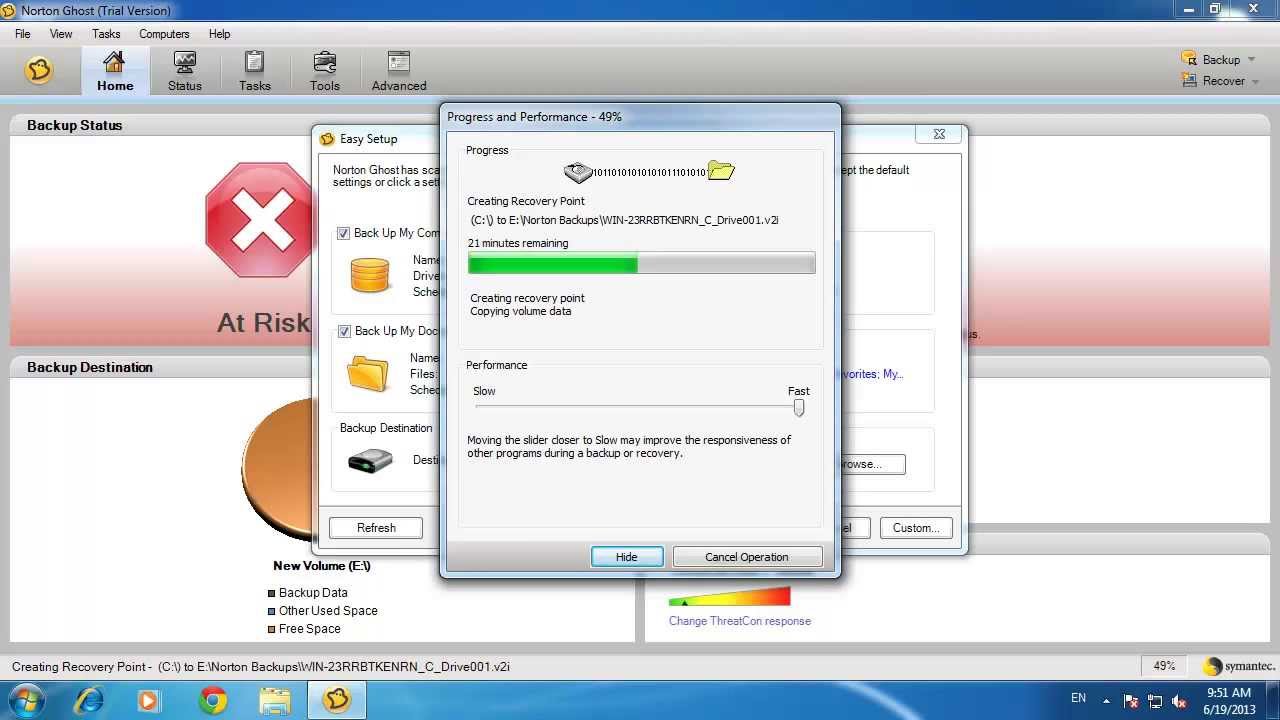Image resolution: width=1280 pixels, height=720 pixels.
Task: Show hidden system tray icons
Action: [x=1106, y=700]
